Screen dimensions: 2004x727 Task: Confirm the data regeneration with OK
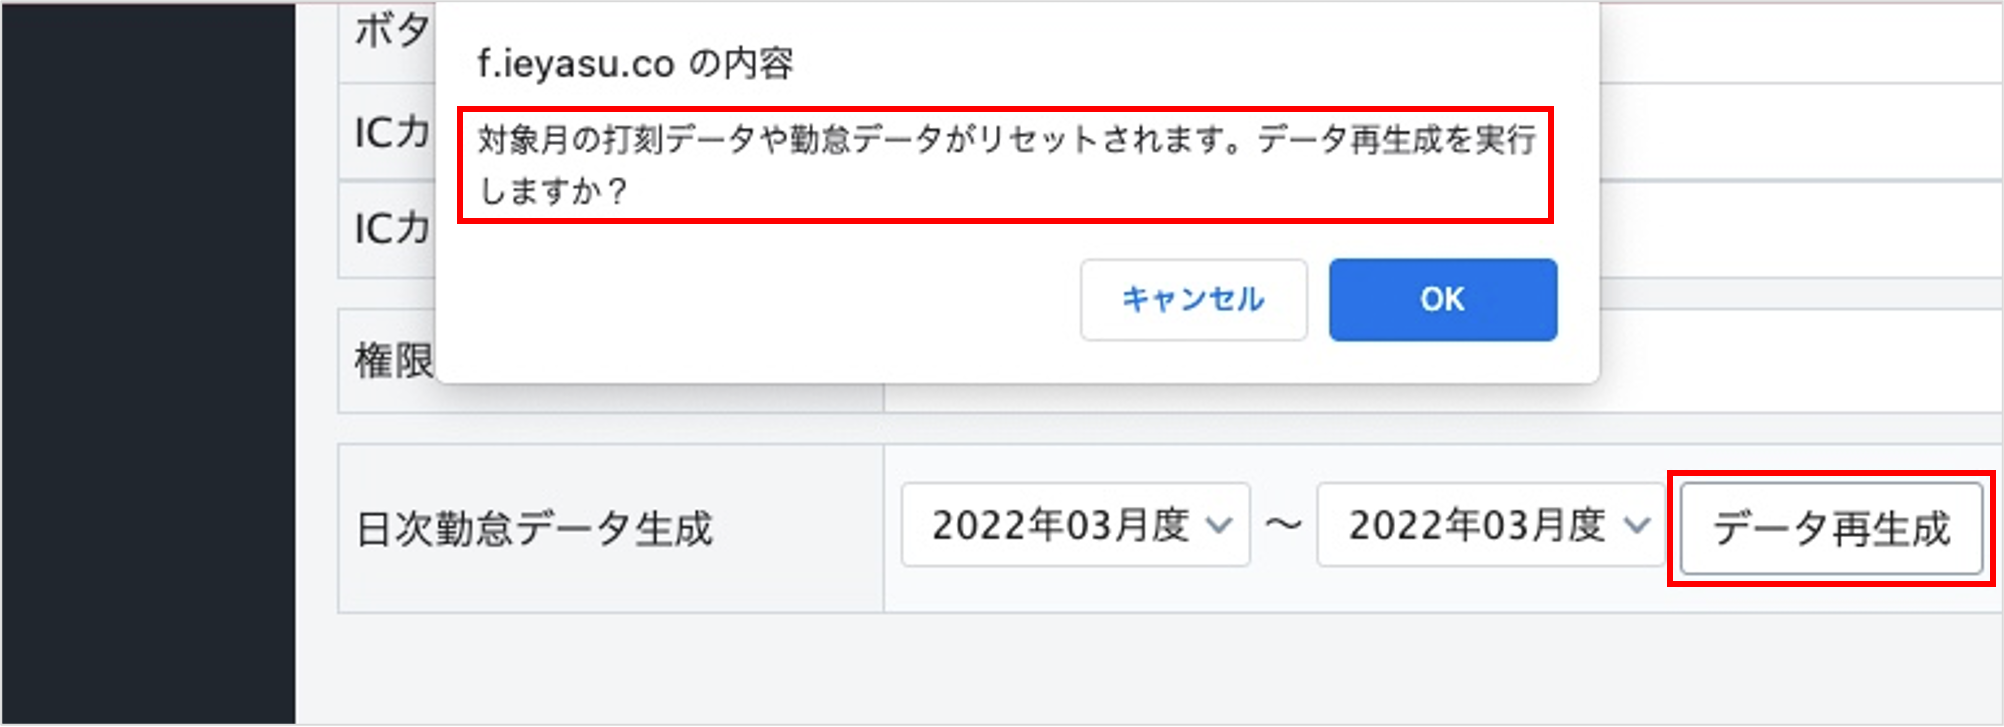(x=1442, y=300)
